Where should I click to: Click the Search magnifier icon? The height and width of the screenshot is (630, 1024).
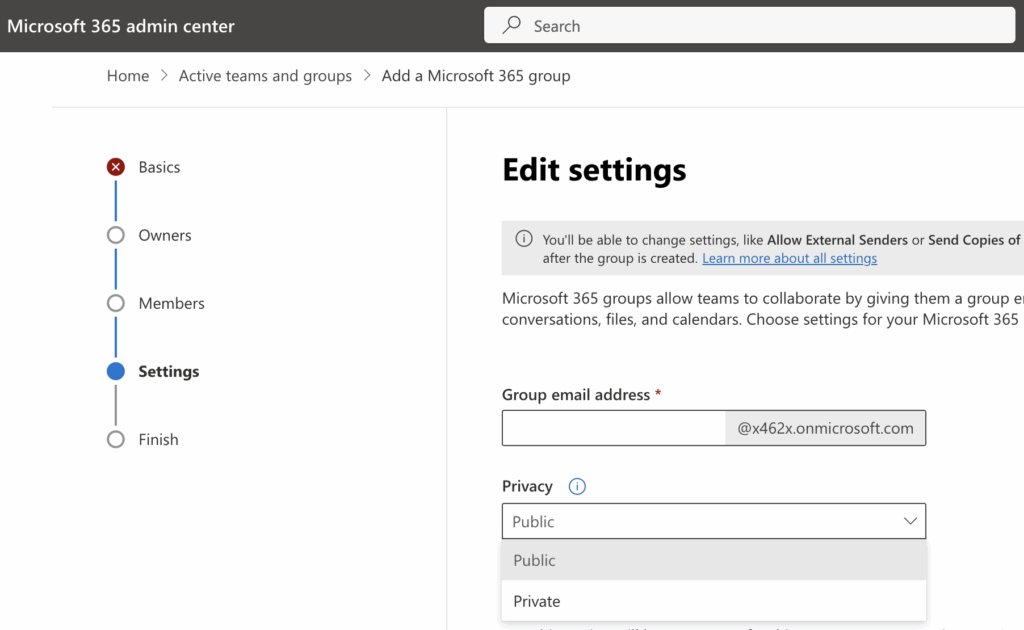coord(509,25)
